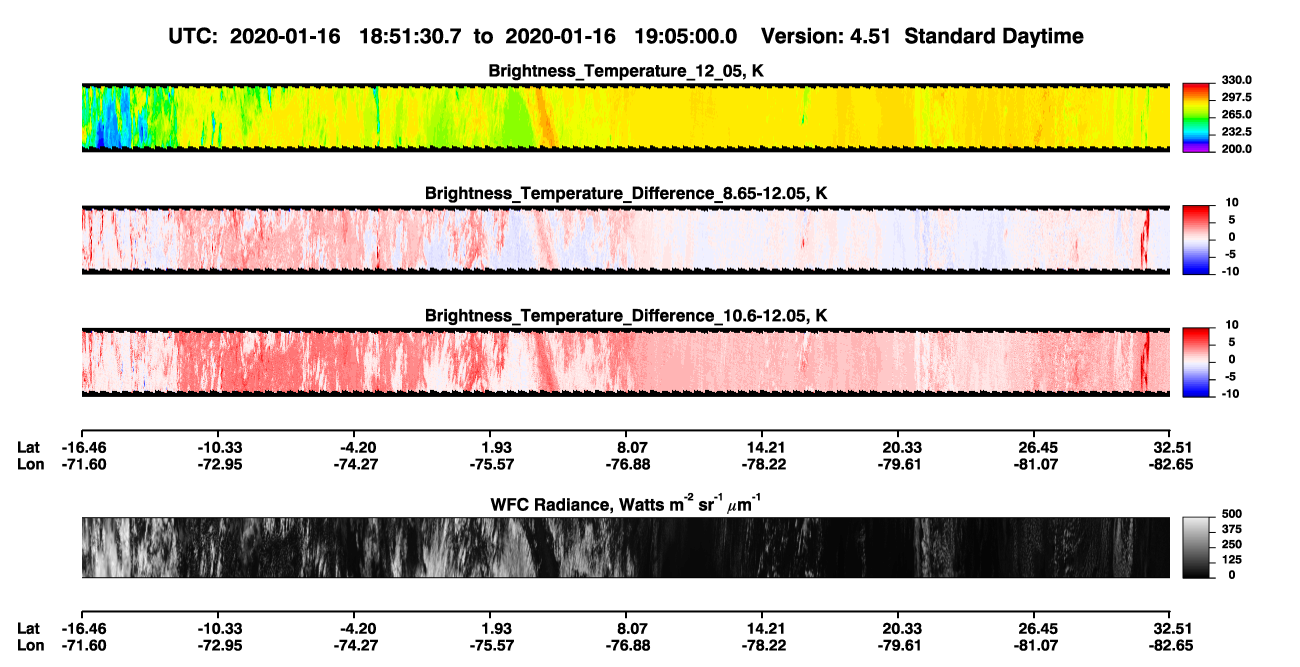Click latitude -4.20 on the upper axis

(357, 447)
